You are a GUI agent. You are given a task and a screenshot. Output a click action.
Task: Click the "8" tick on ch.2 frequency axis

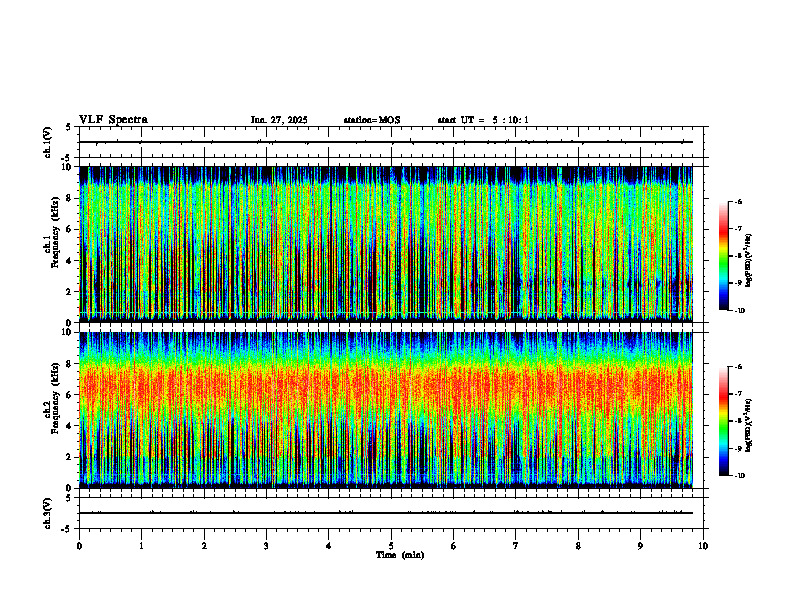(70, 364)
